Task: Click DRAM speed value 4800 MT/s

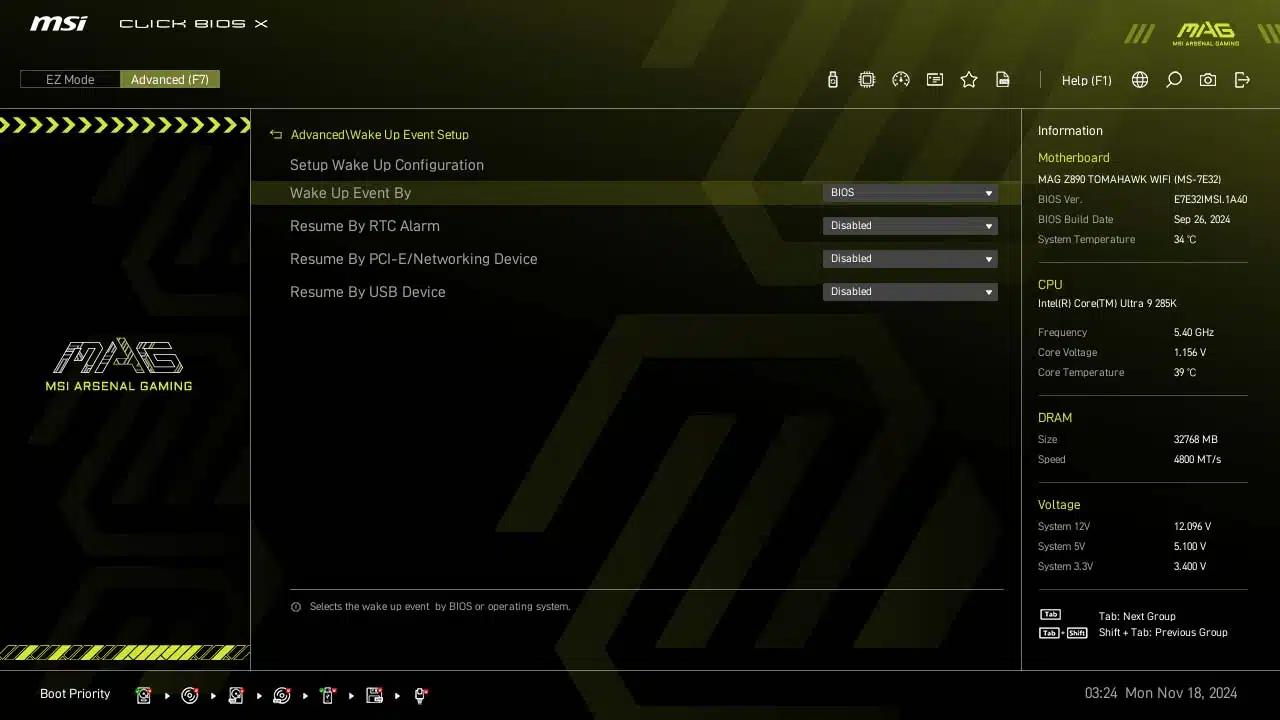Action: click(1197, 460)
